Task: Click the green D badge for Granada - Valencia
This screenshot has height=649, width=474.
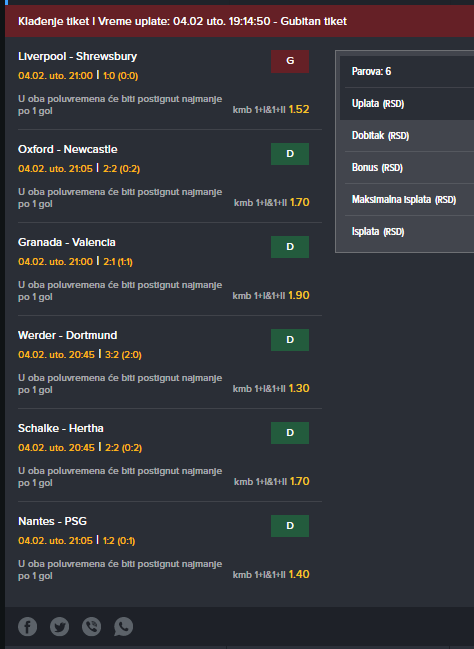Action: (x=290, y=247)
